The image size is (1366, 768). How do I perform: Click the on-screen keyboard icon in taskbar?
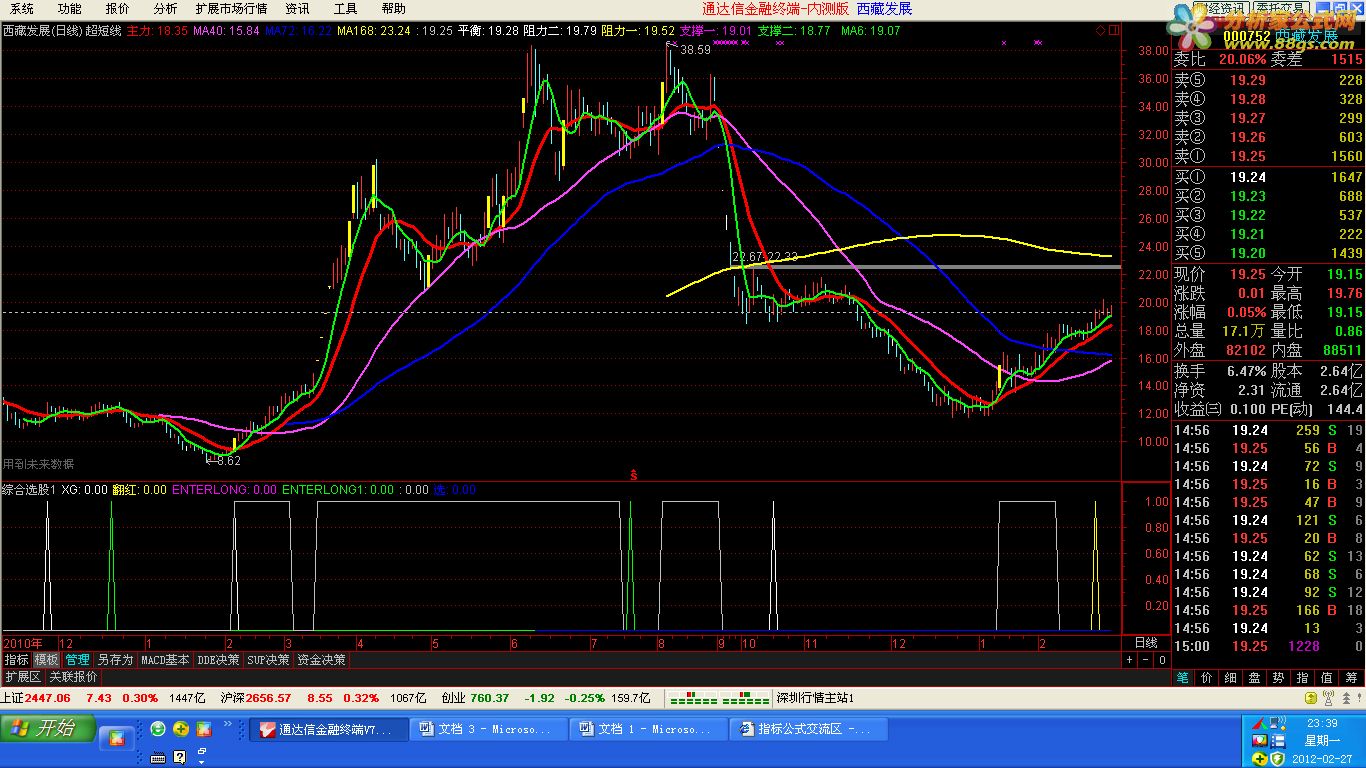[158, 757]
